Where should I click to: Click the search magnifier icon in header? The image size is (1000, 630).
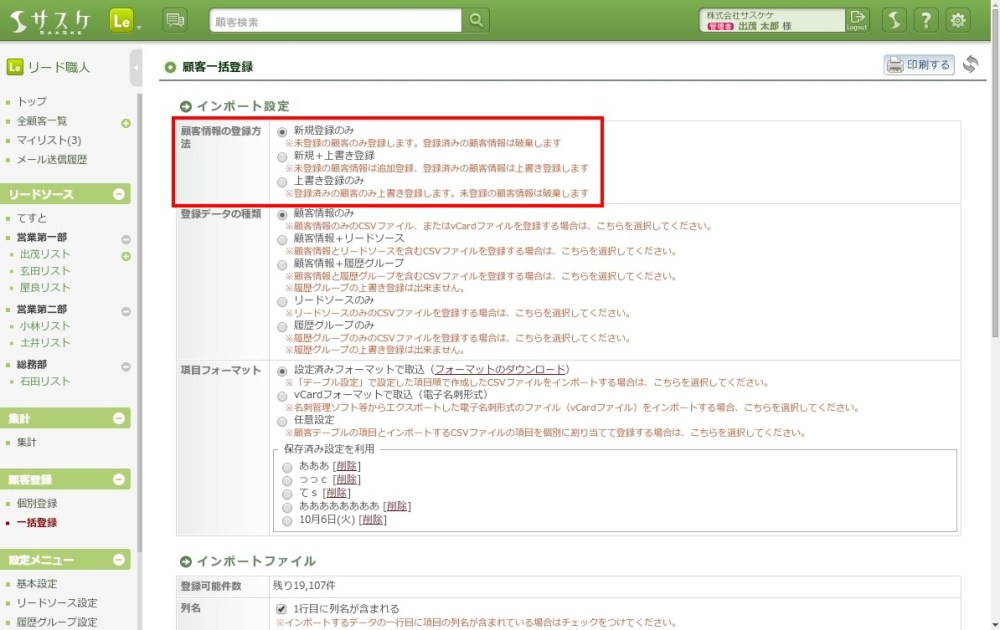click(x=477, y=20)
